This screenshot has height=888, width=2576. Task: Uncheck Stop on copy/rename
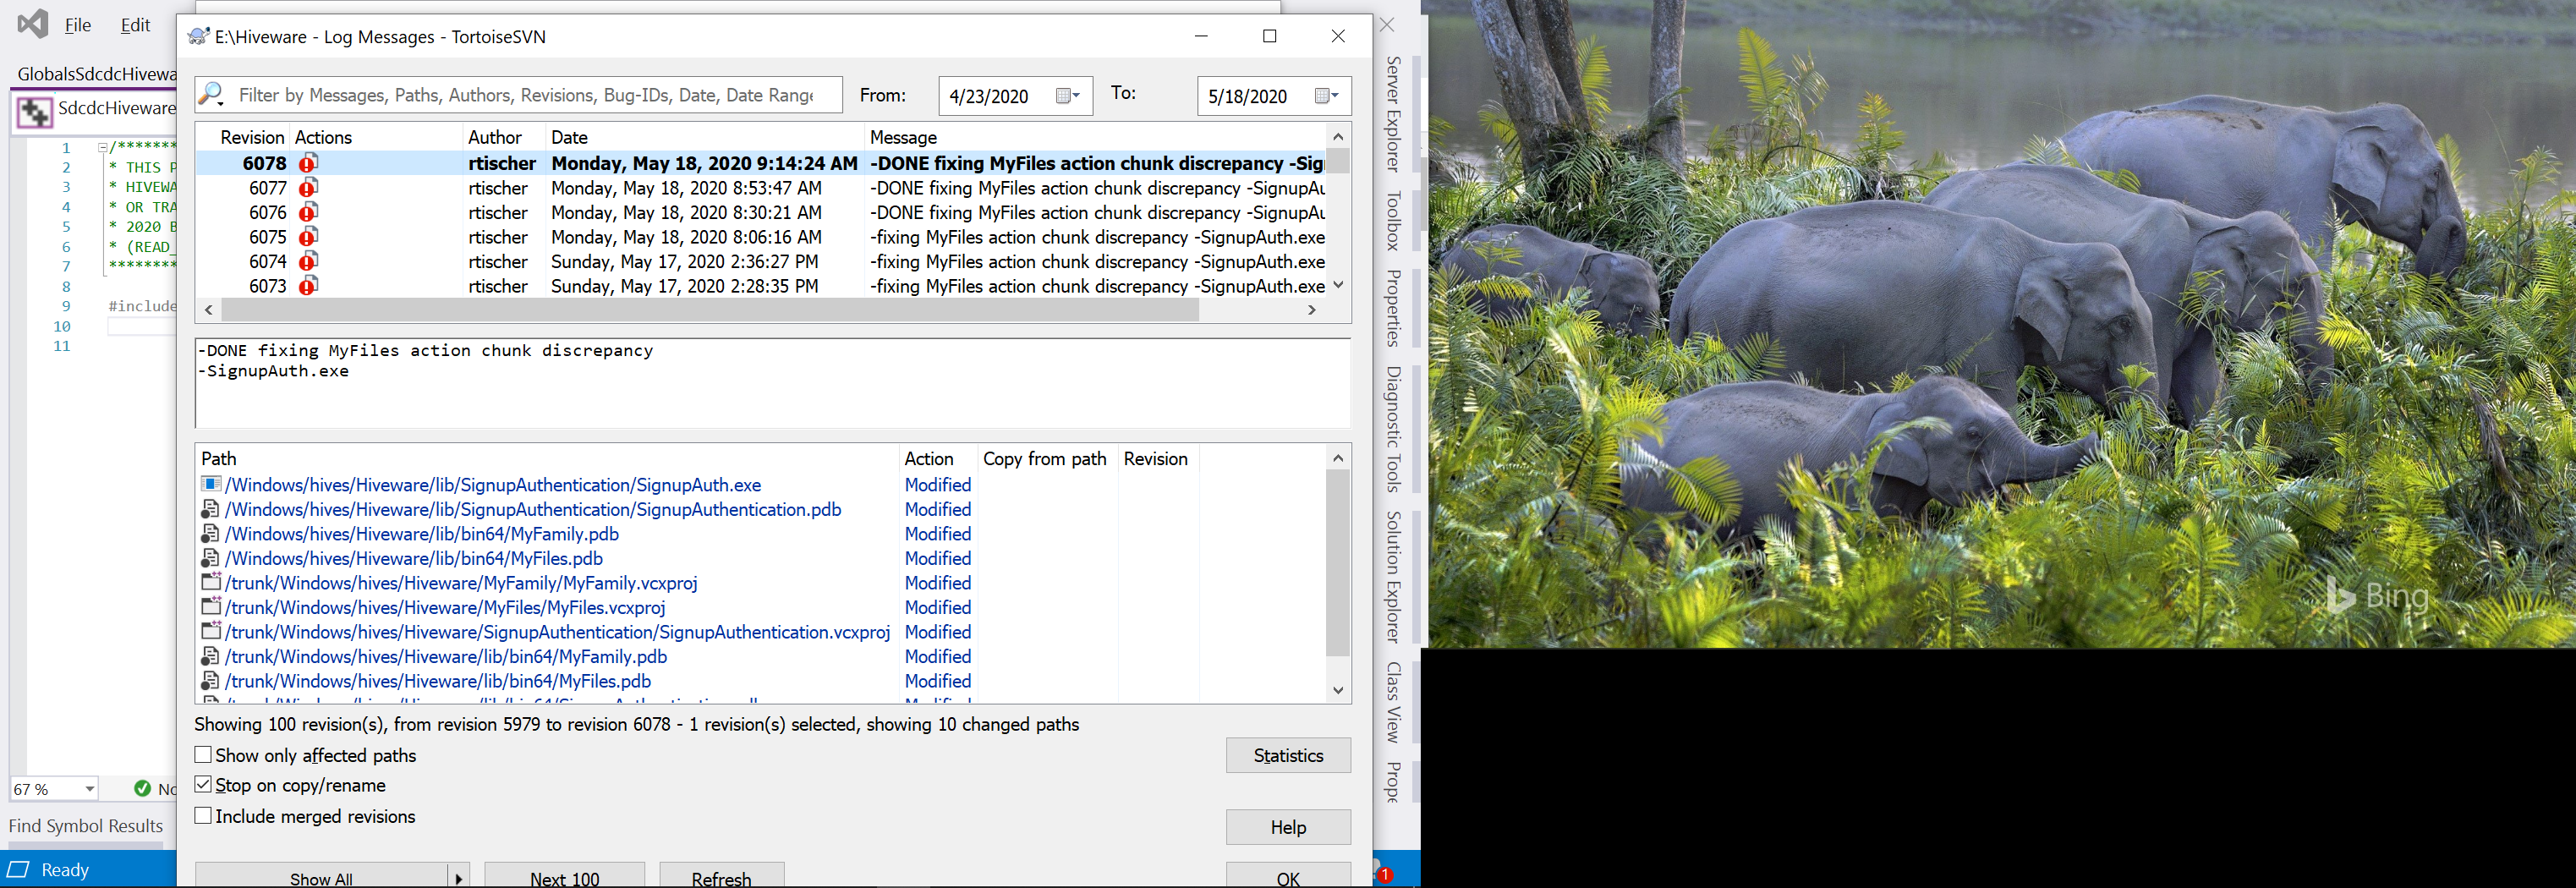203,785
